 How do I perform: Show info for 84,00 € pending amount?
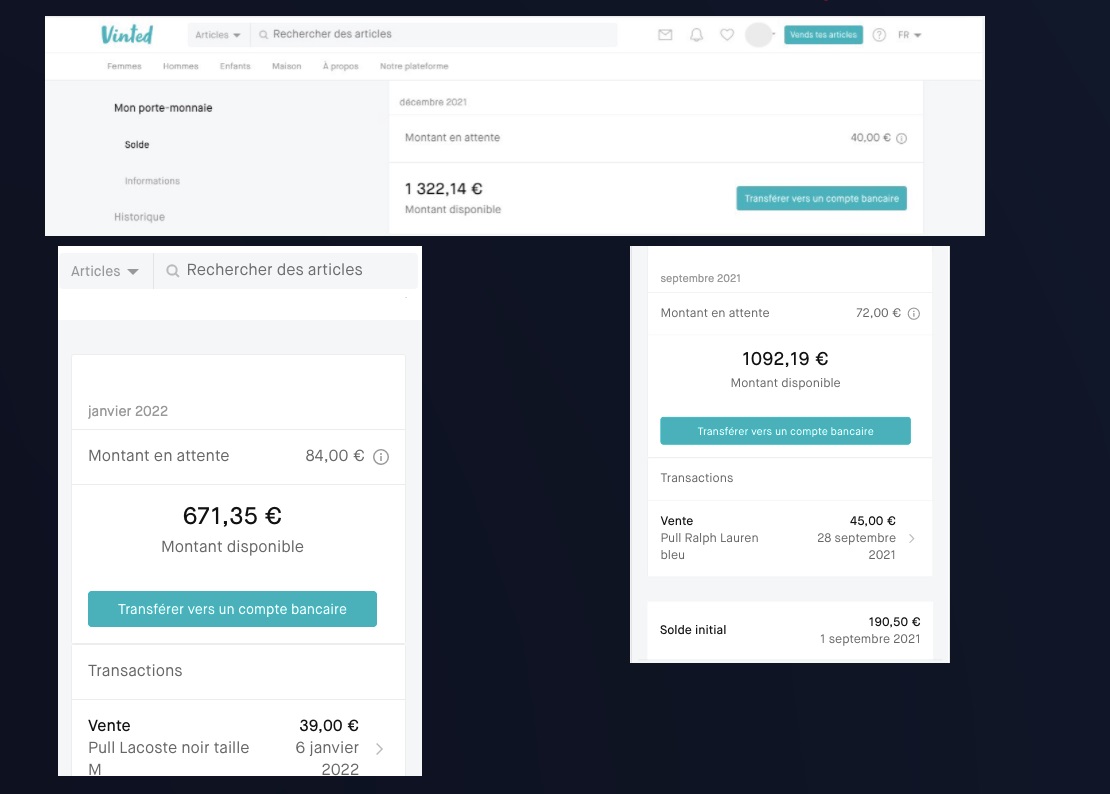[x=381, y=457]
